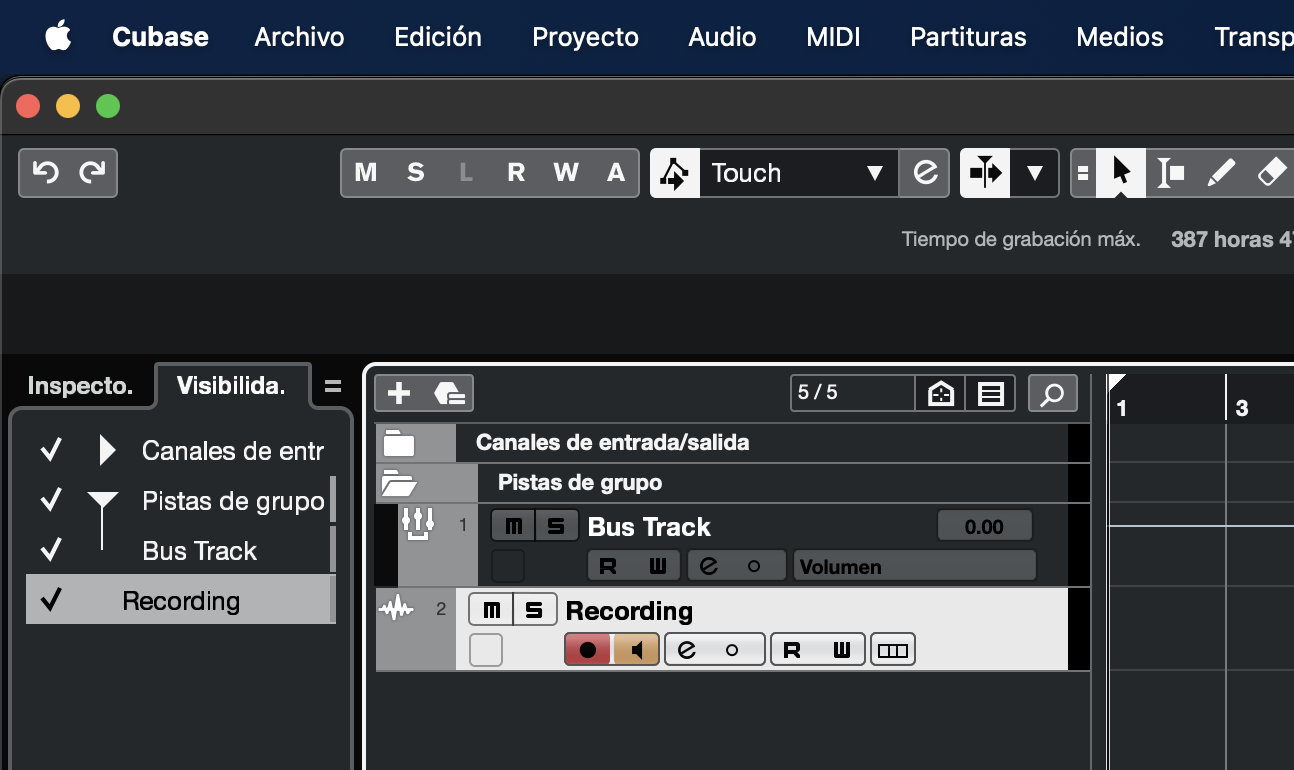
Task: Open the Proyecto menu
Action: 585,37
